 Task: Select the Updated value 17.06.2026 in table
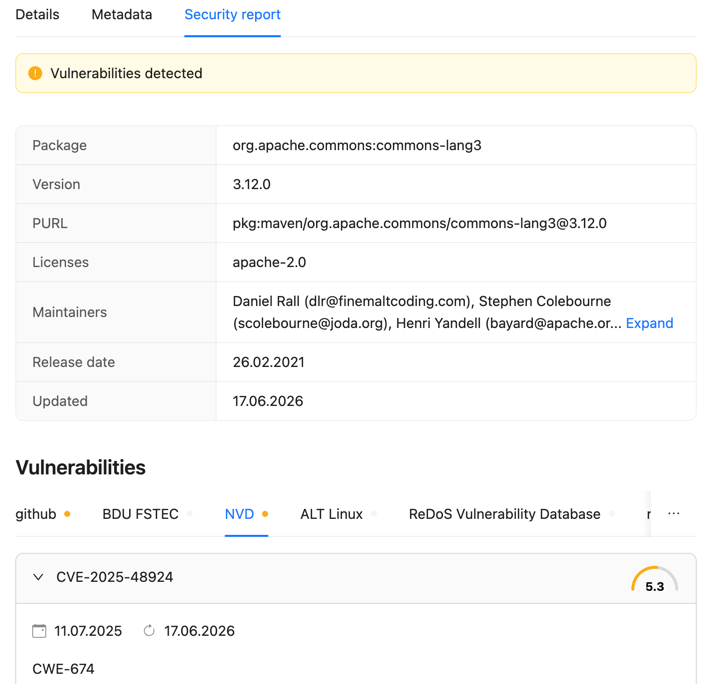[x=268, y=401]
